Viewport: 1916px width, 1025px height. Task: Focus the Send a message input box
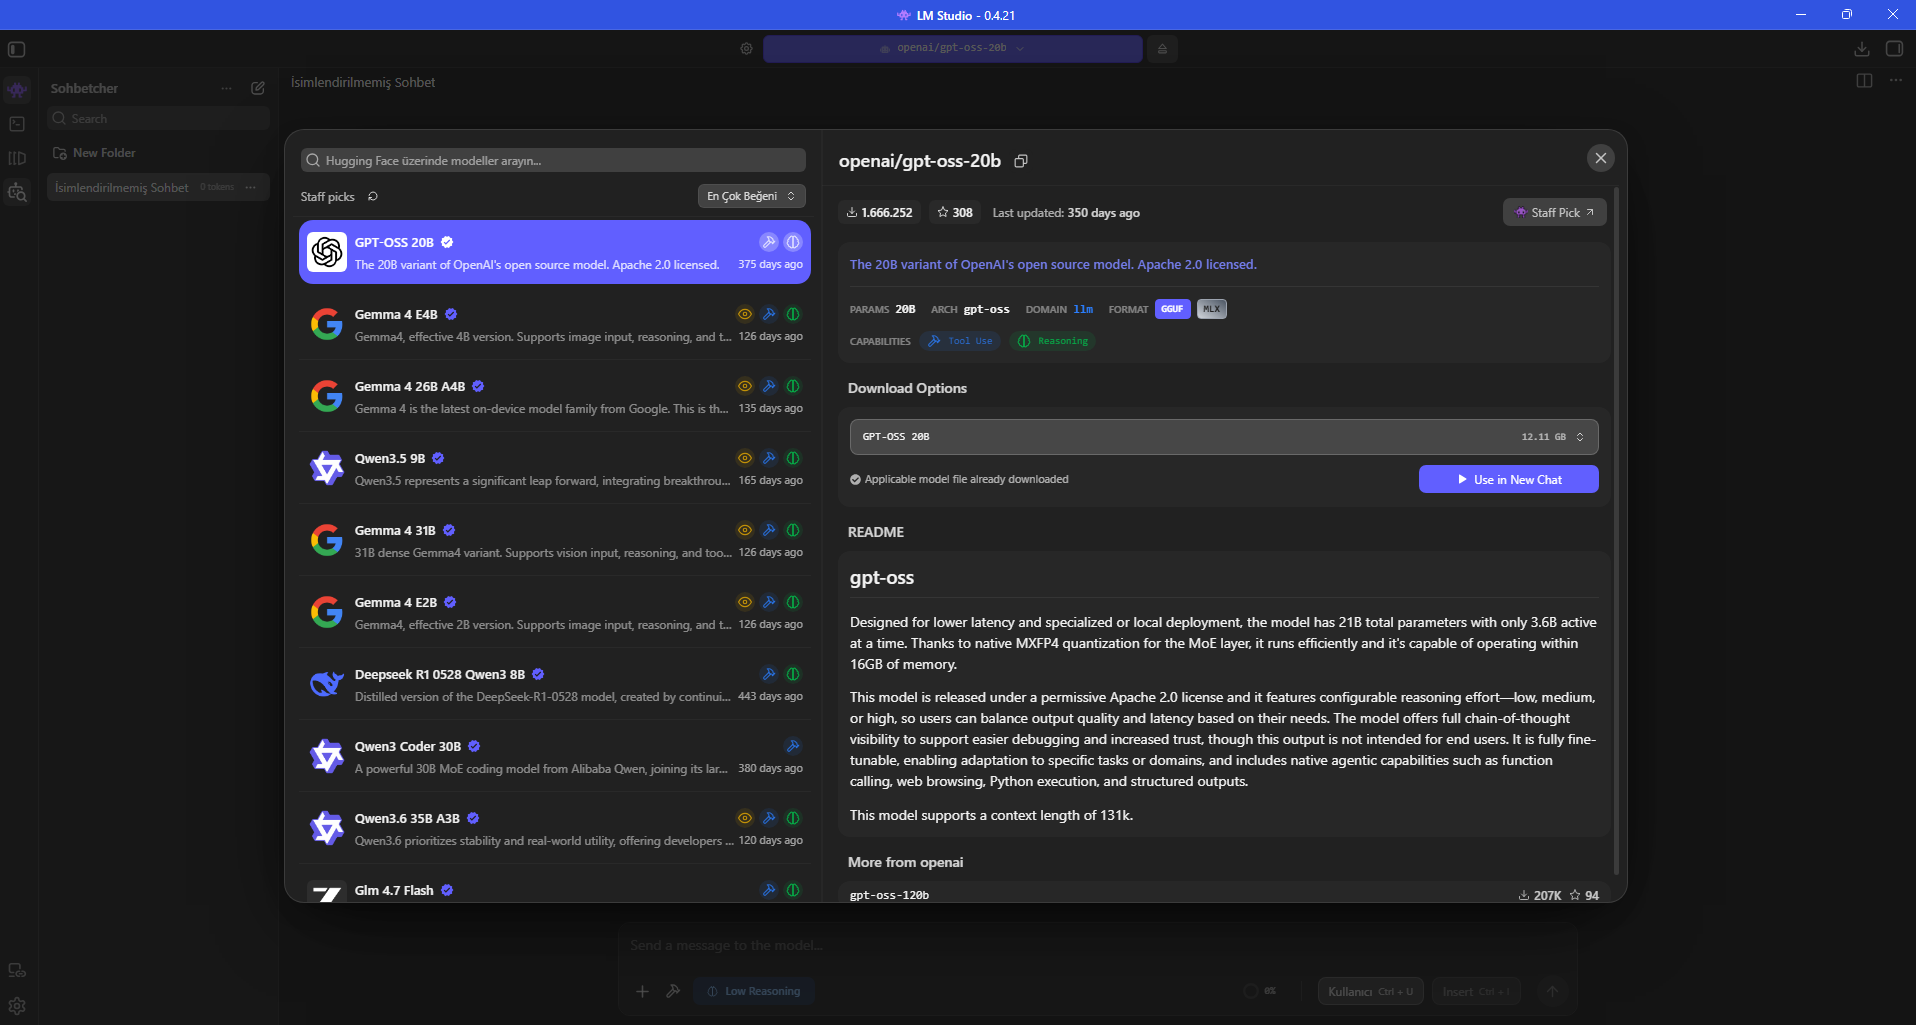pos(1095,946)
